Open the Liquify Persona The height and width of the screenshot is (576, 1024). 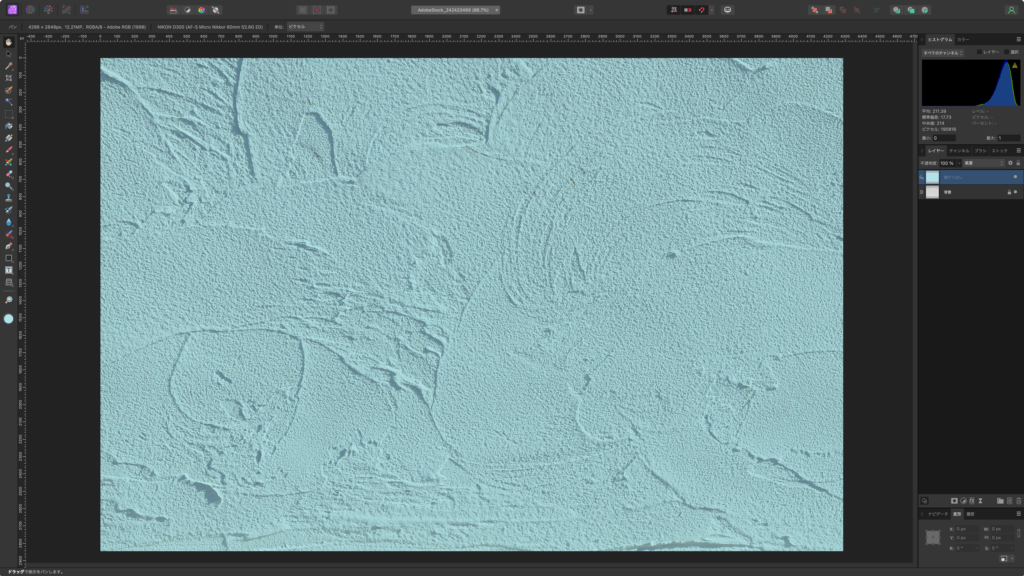(x=30, y=9)
